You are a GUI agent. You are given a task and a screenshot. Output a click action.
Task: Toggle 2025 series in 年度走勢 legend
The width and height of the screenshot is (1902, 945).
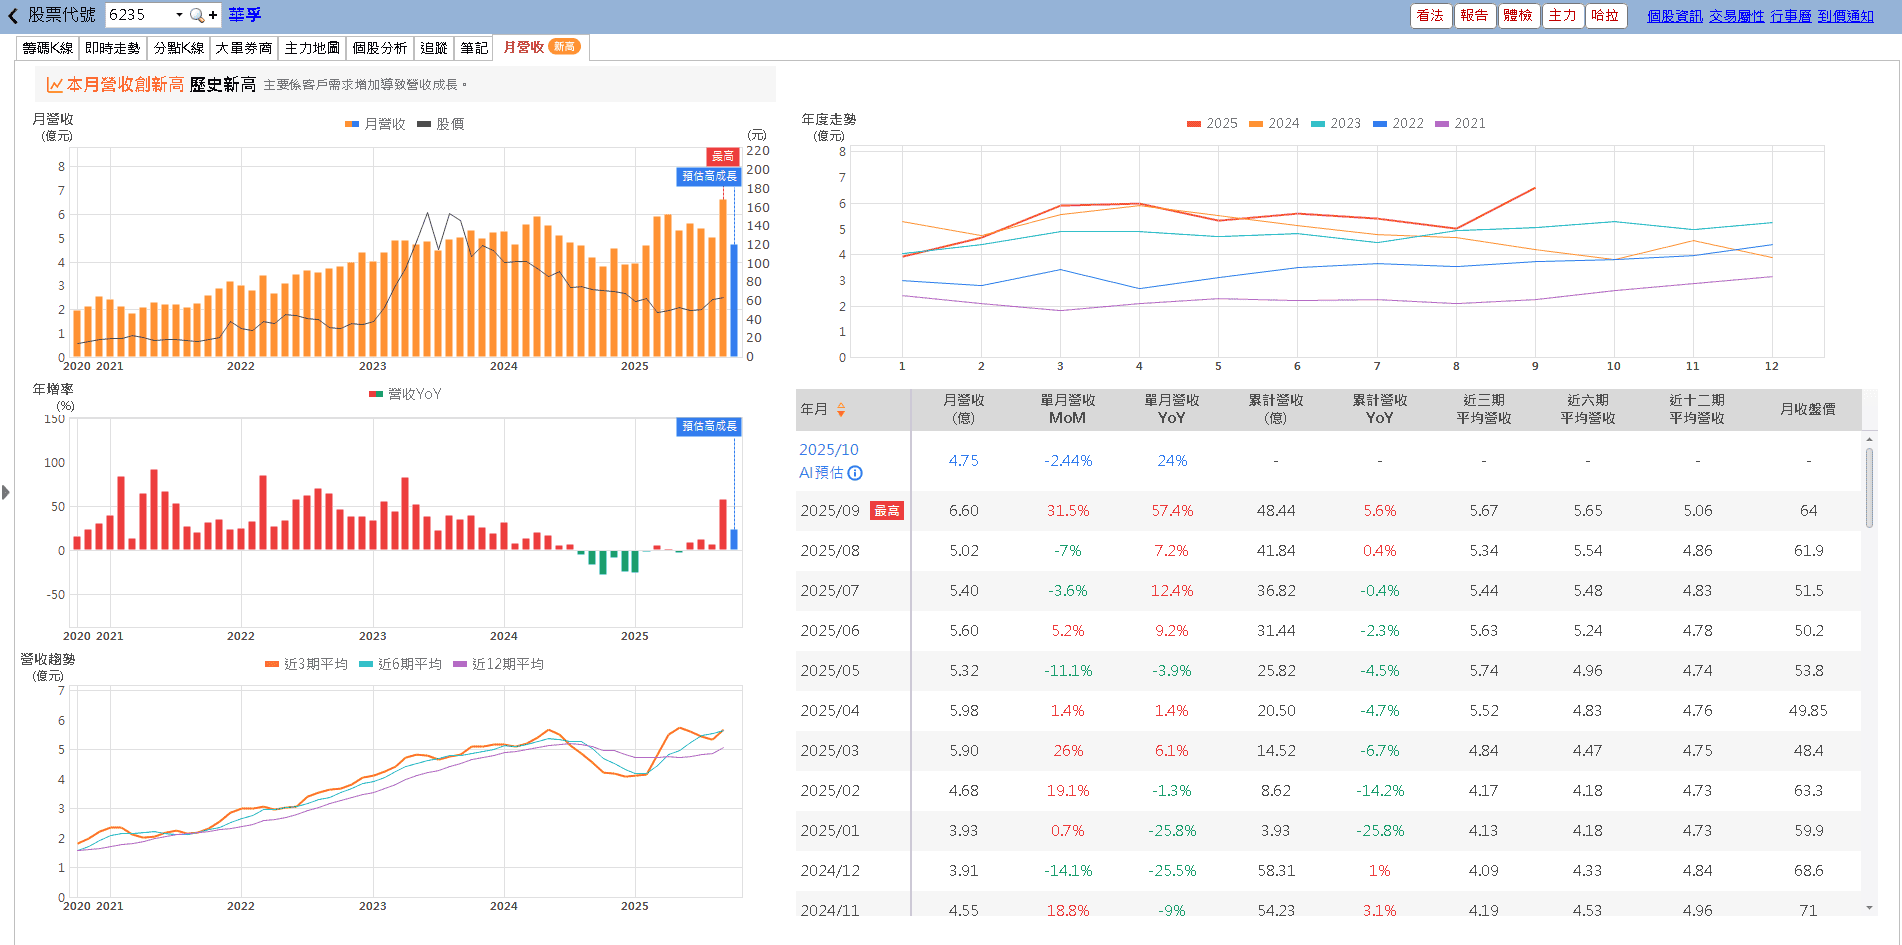pyautogui.click(x=1212, y=123)
